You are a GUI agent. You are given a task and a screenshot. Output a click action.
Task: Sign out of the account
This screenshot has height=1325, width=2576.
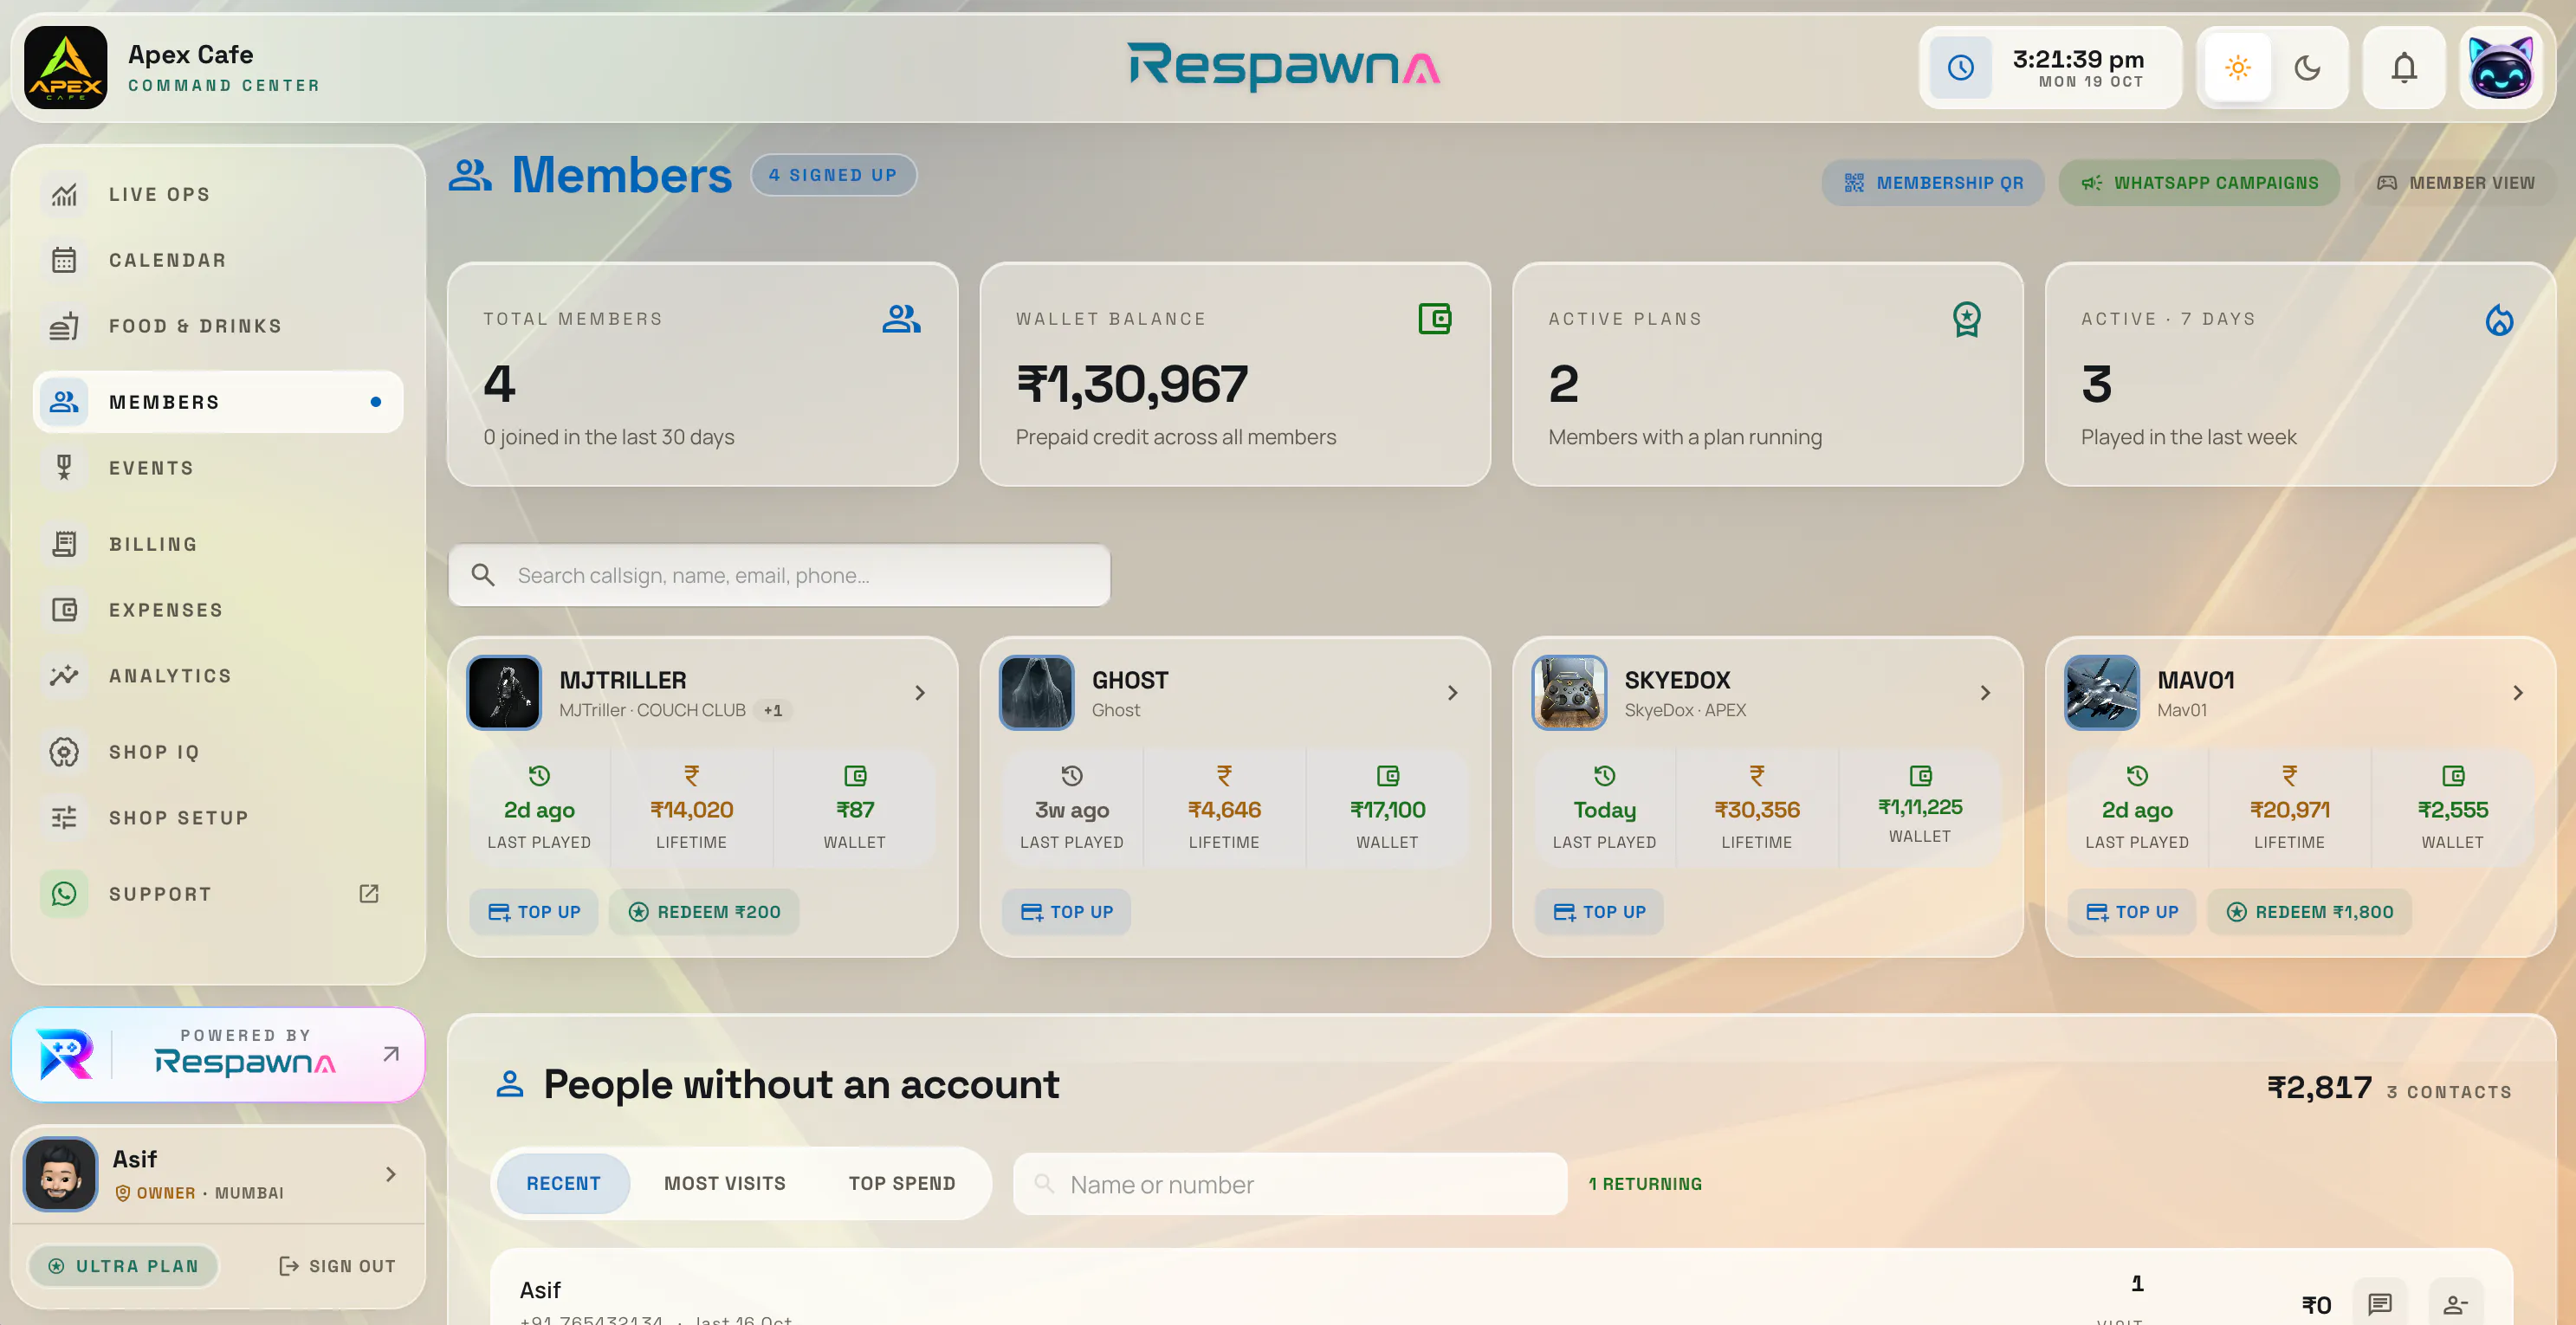337,1266
